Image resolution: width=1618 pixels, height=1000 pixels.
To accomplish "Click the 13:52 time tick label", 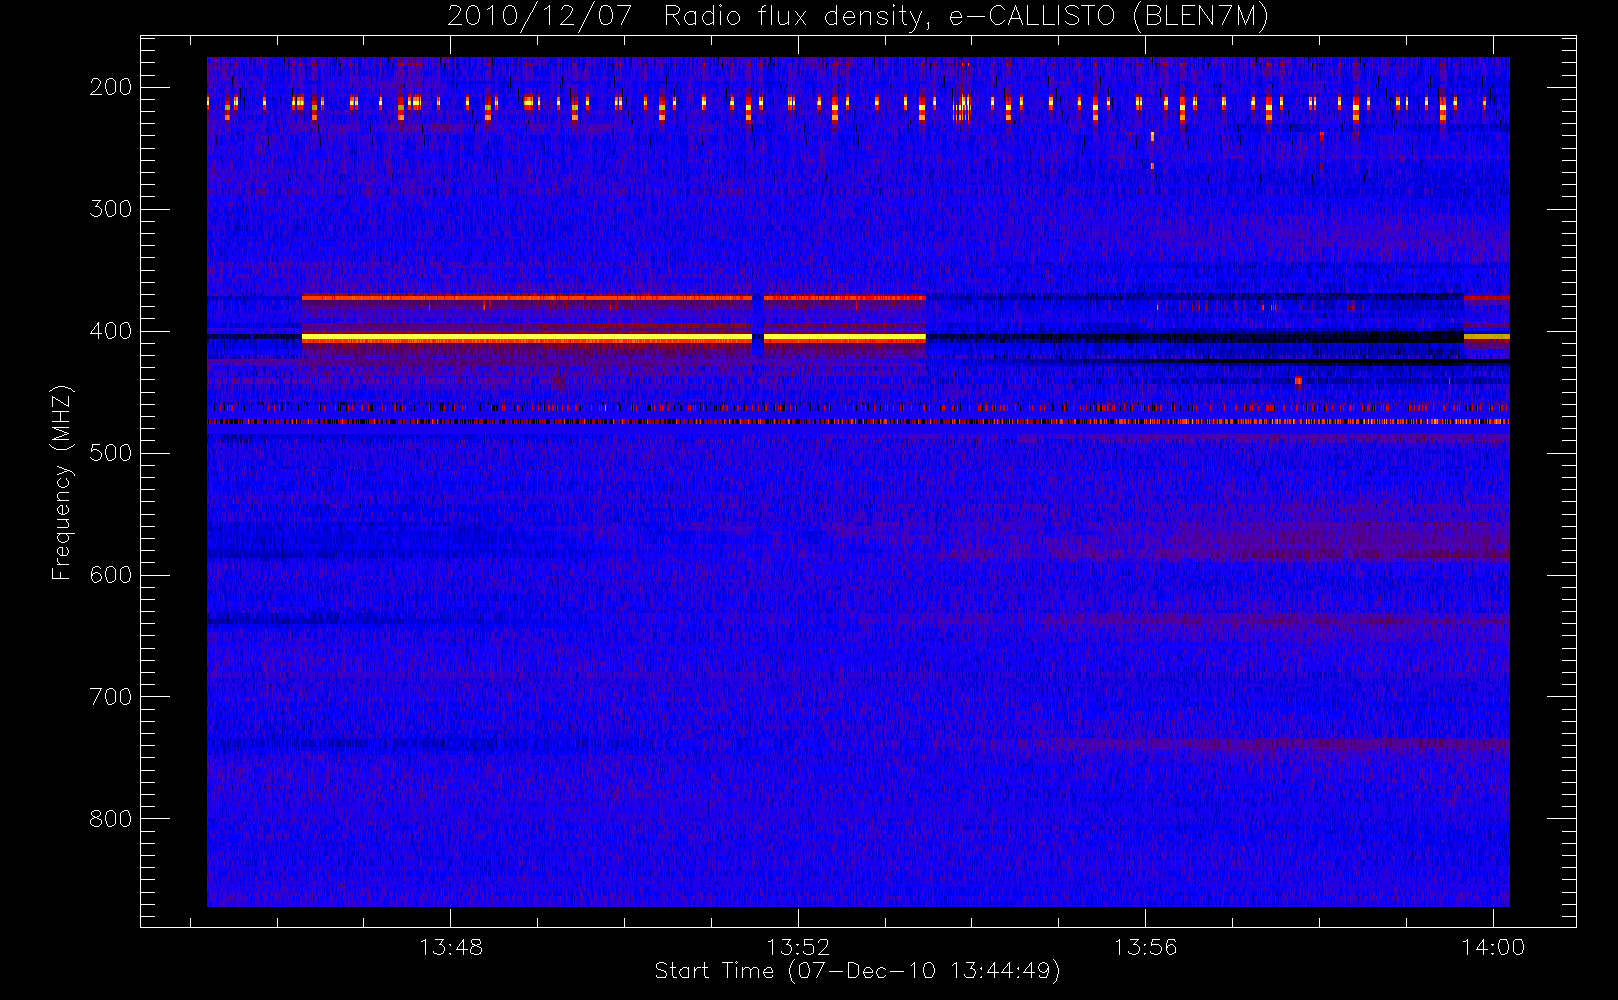I will tap(798, 947).
